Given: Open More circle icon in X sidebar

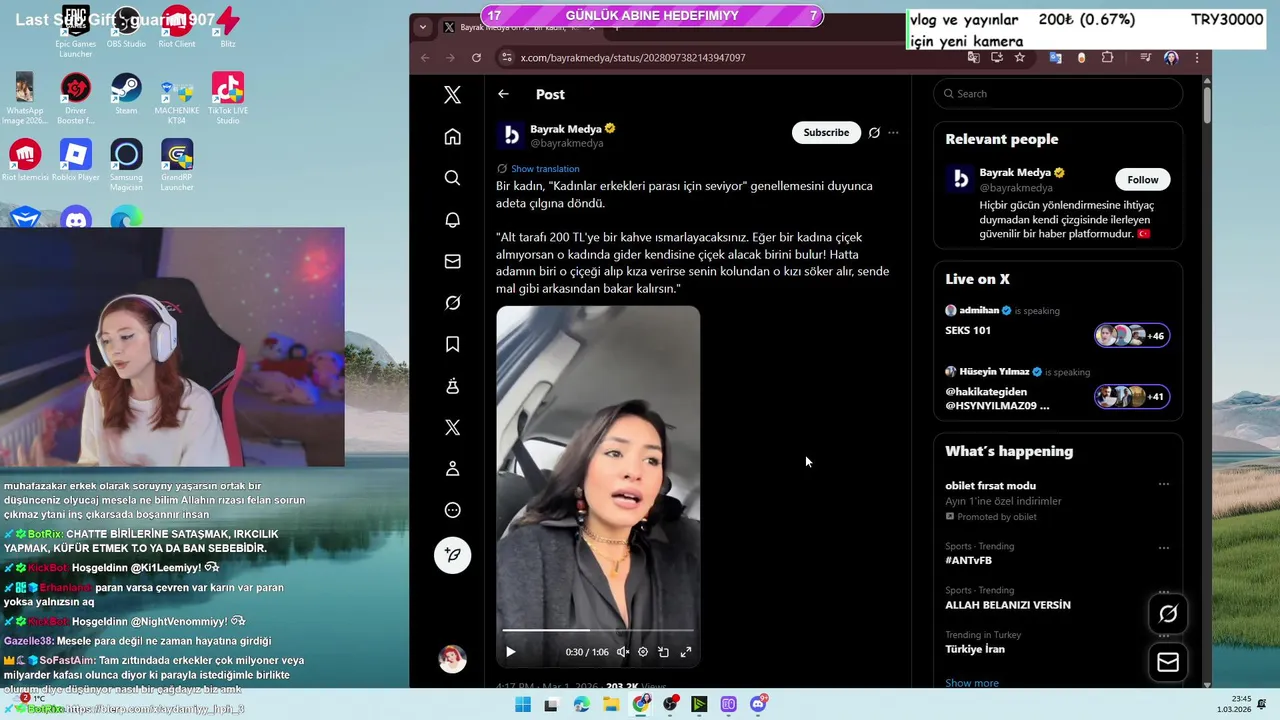Looking at the screenshot, I should coord(452,510).
